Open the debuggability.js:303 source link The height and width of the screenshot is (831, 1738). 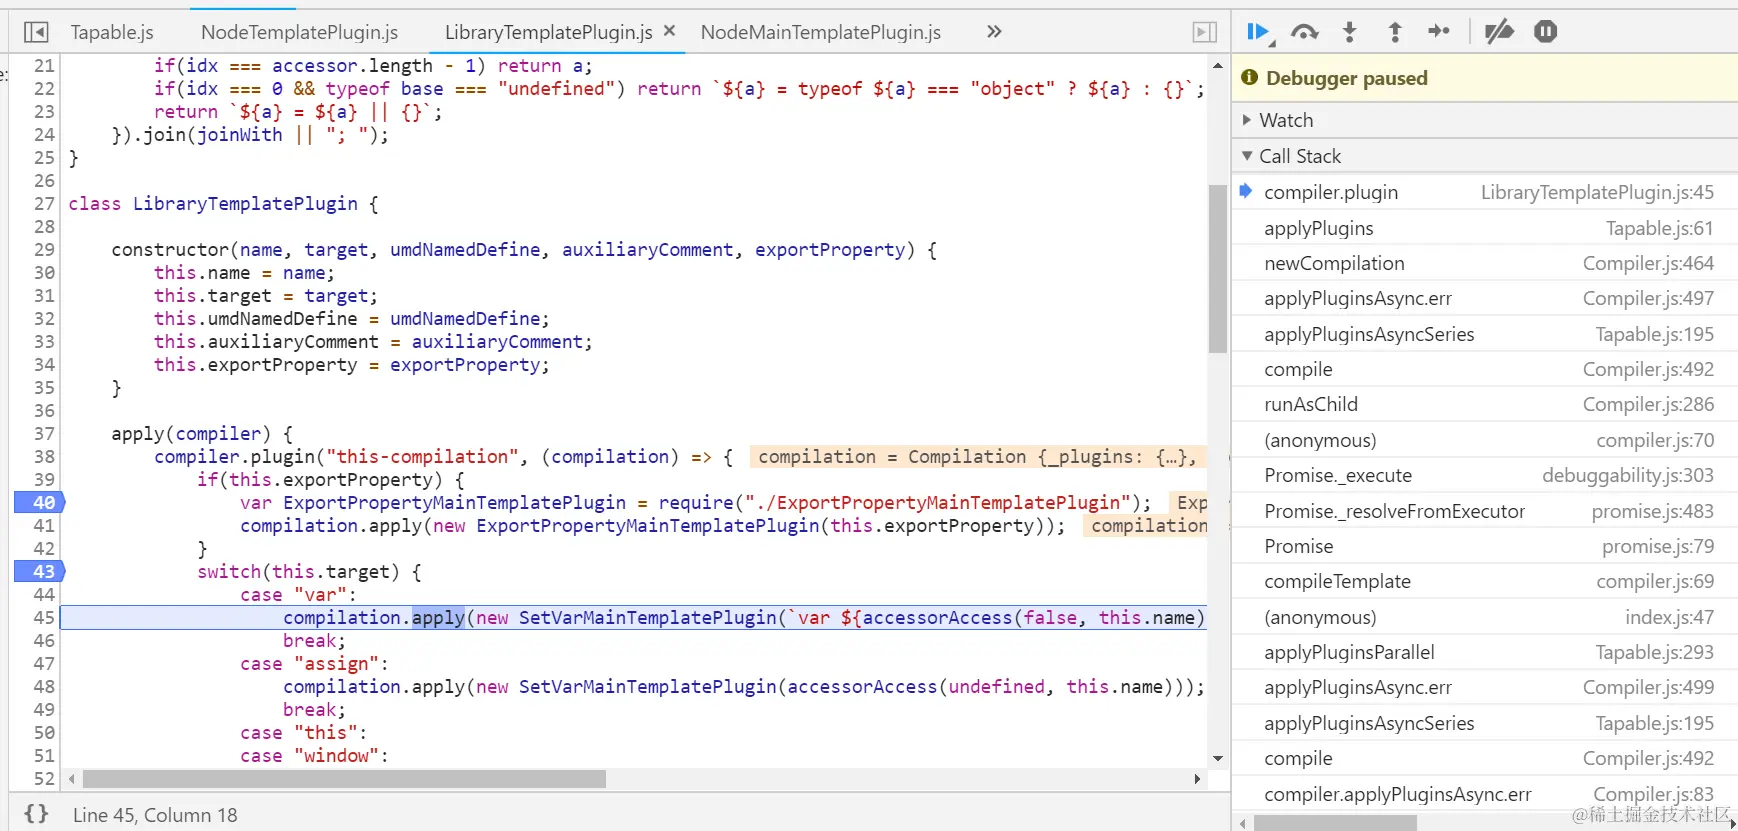pyautogui.click(x=1627, y=475)
